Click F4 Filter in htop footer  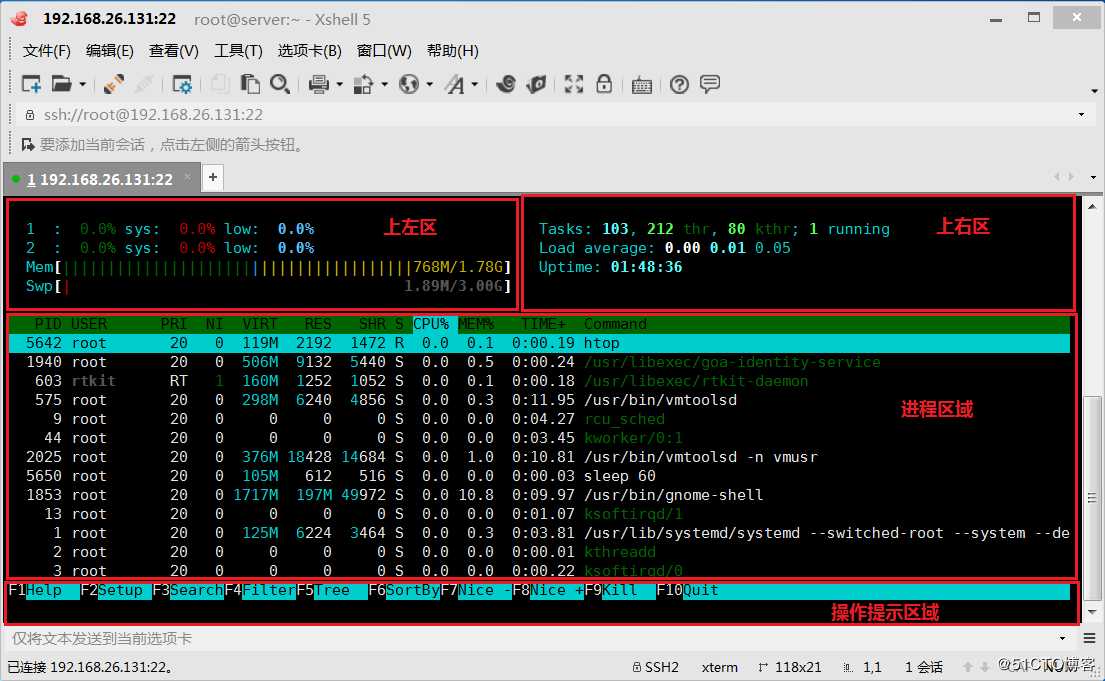(x=260, y=590)
